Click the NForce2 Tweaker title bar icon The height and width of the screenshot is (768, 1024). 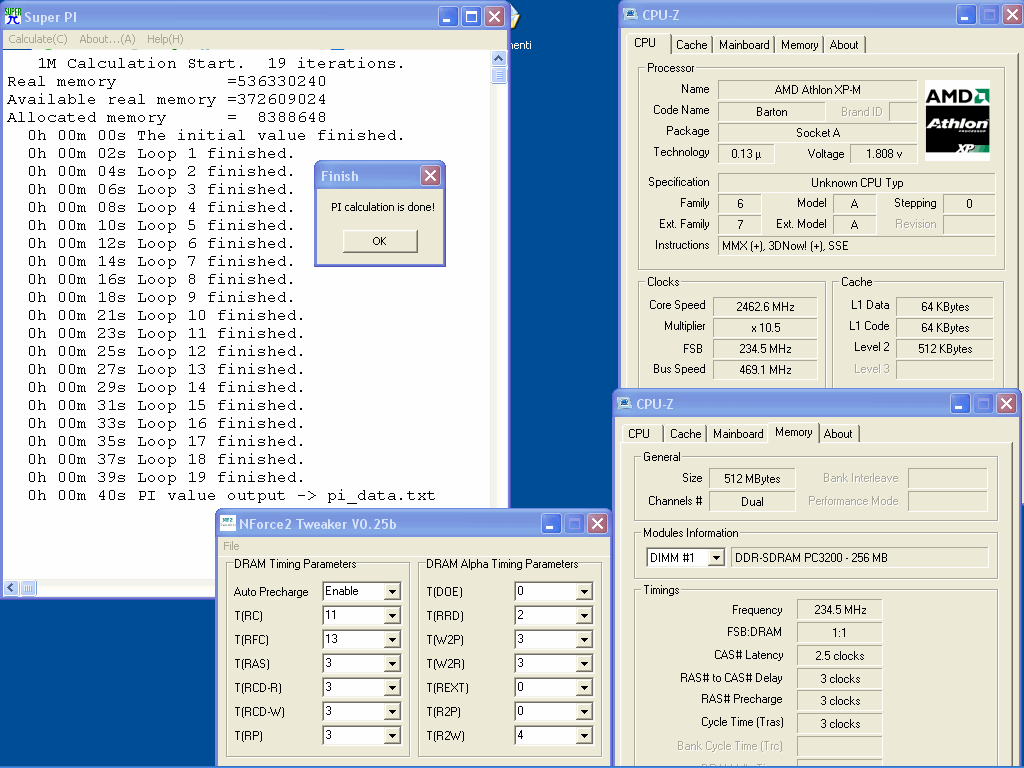(x=228, y=523)
